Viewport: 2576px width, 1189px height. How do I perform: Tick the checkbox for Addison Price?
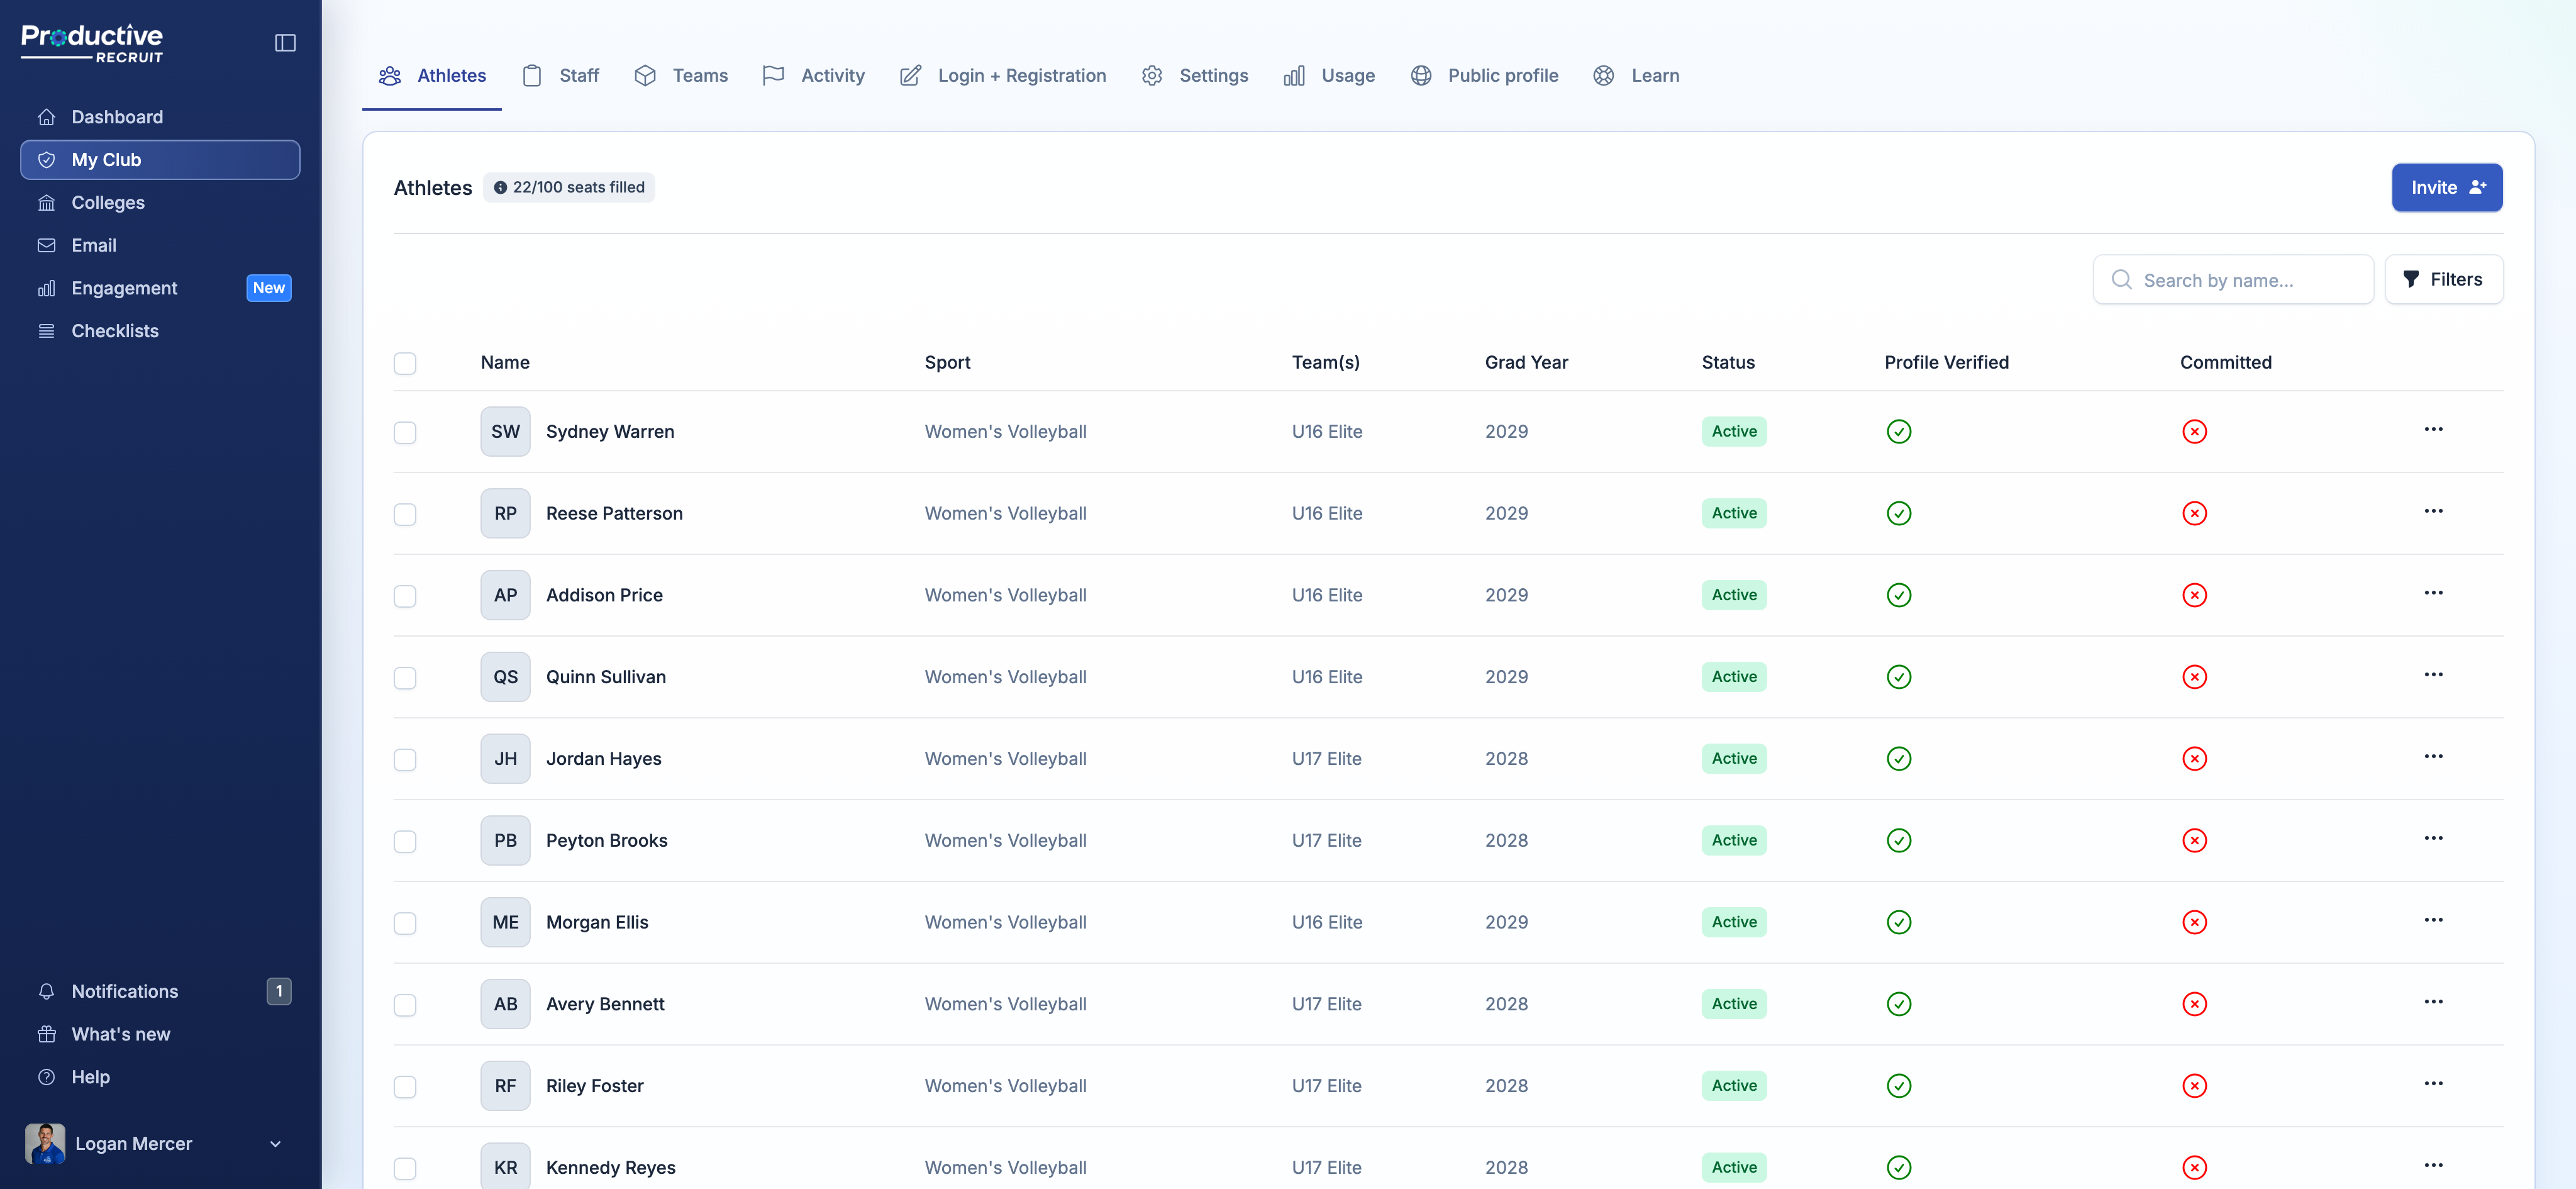[x=405, y=596]
